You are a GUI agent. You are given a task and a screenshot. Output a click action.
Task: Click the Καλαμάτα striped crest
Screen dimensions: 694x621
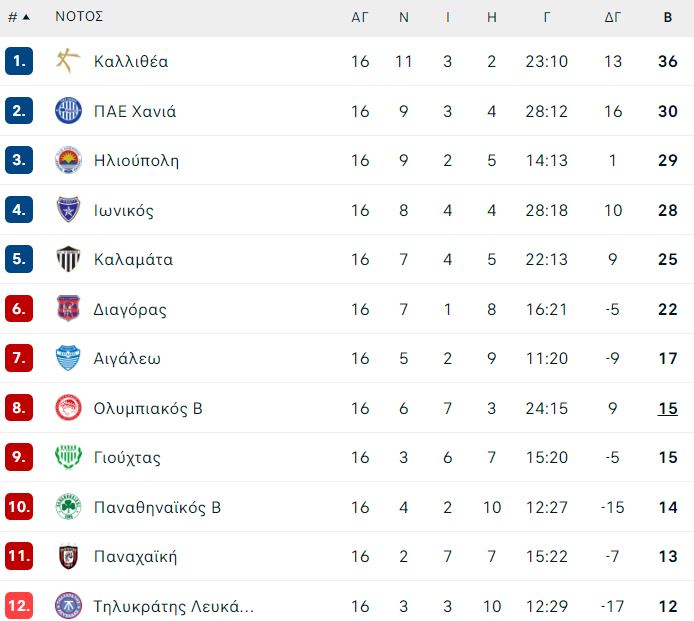click(x=68, y=259)
